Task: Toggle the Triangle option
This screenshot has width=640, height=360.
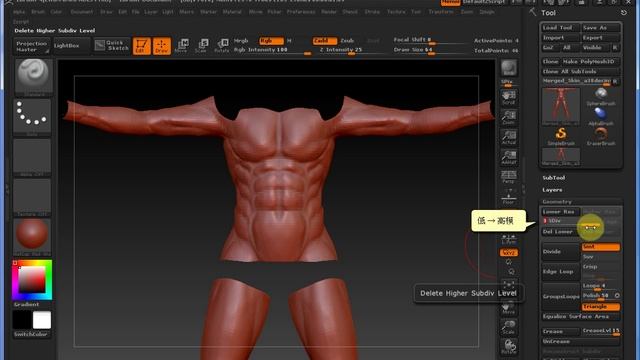Action: (601, 307)
